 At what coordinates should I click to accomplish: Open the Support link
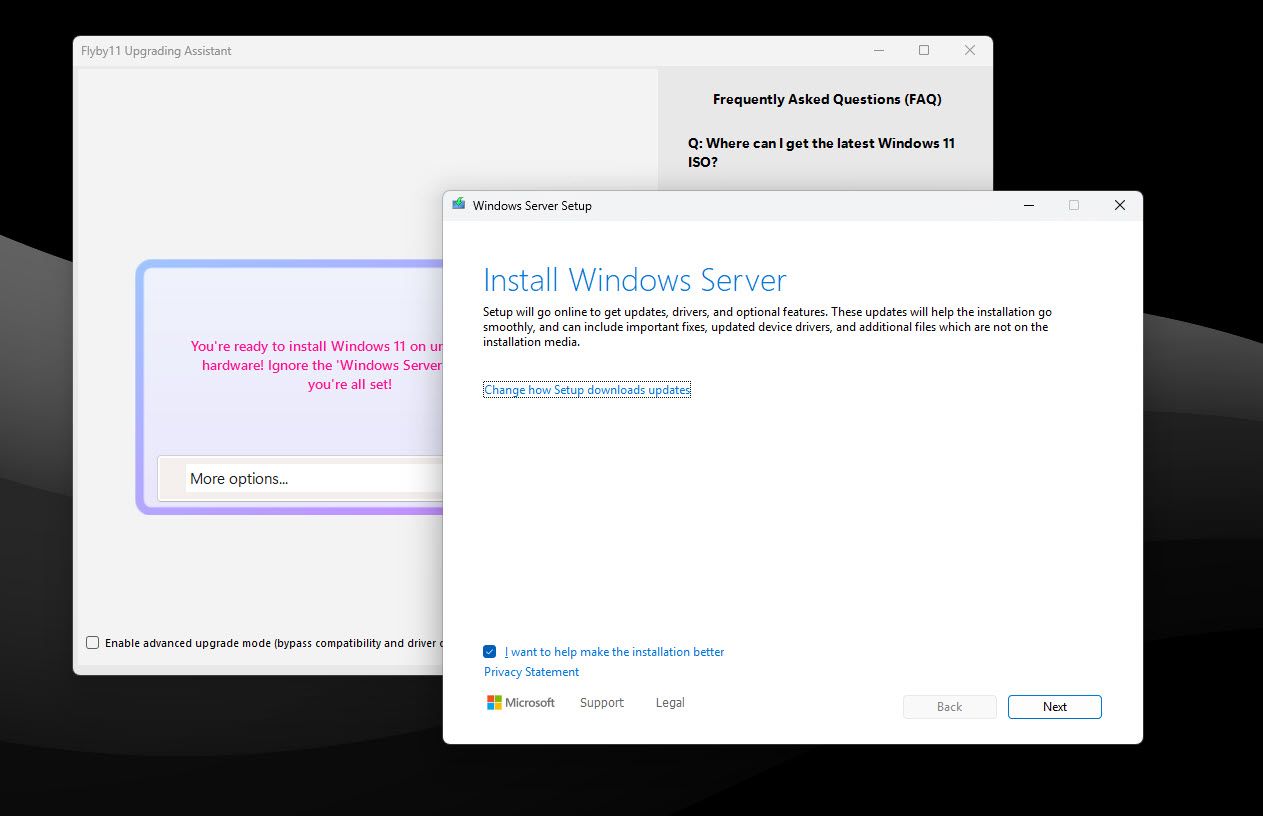coord(602,703)
